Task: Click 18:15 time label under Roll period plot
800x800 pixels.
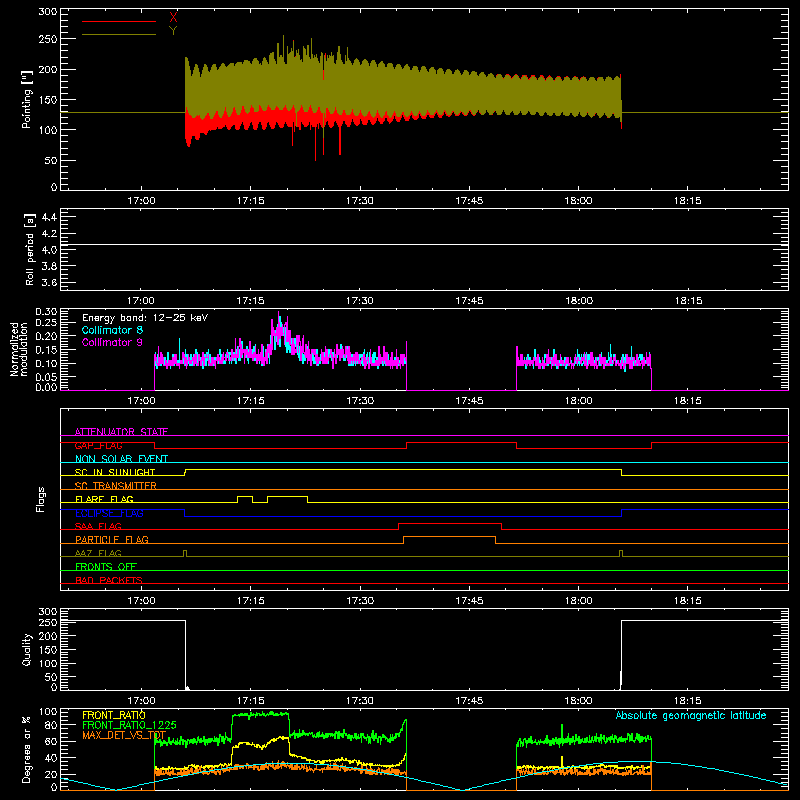Action: [688, 301]
